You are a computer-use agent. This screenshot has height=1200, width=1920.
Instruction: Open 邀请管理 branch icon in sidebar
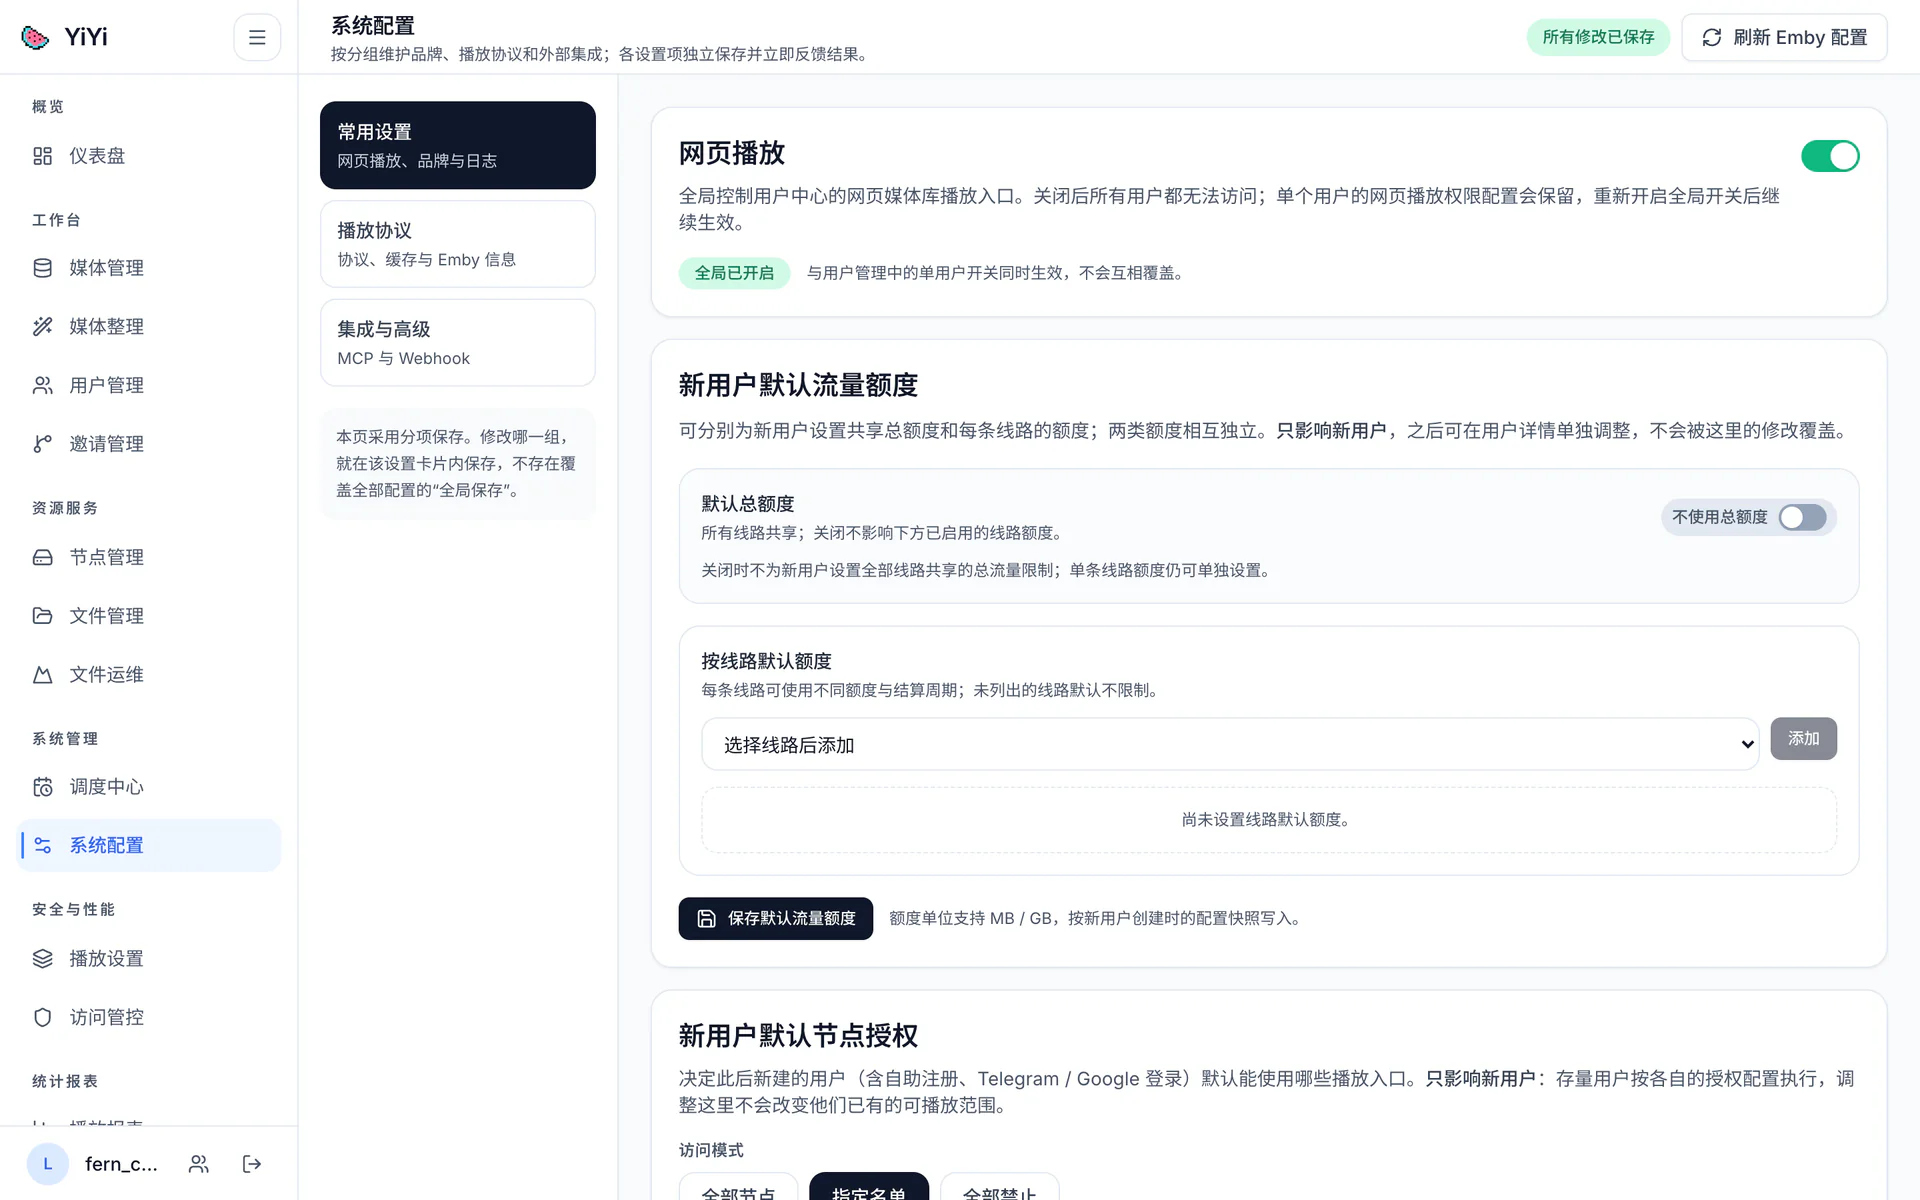42,444
